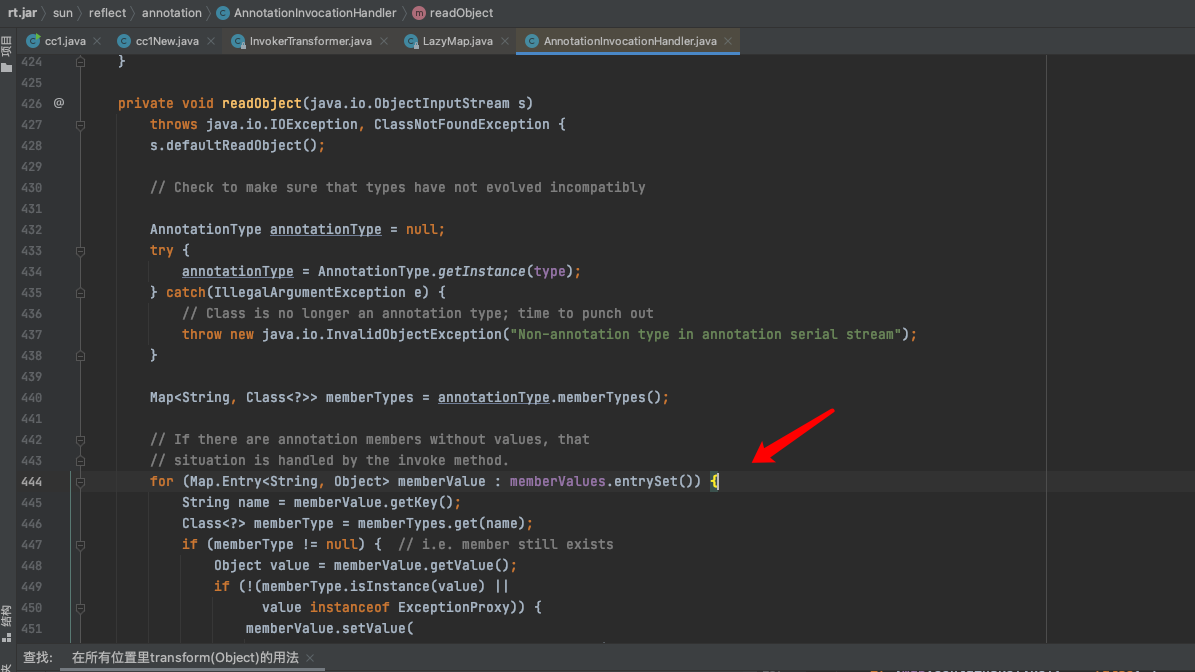Switch to the cc1.java tab
Screen dimensions: 1195x672
(x=65, y=41)
